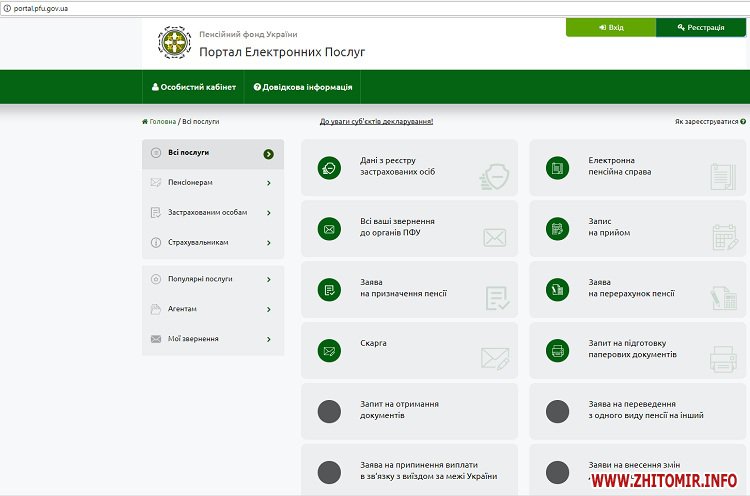Click the green icon next to Скарга
Viewport: 750px width, 496px height.
[x=328, y=351]
